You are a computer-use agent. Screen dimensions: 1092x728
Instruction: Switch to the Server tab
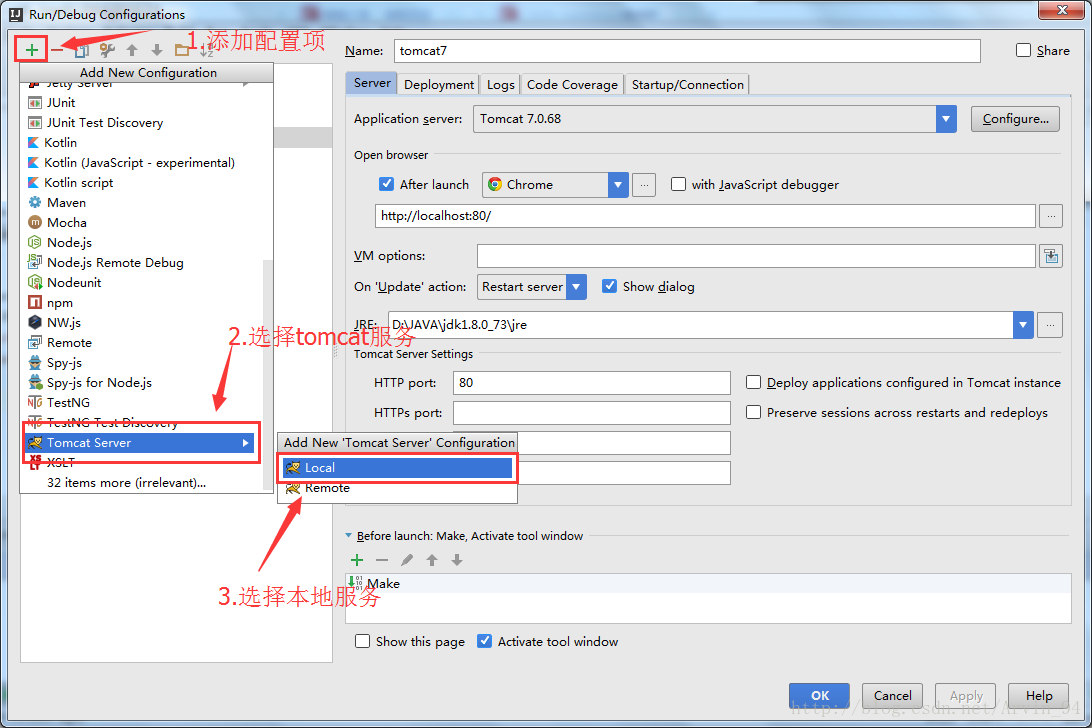coord(372,83)
